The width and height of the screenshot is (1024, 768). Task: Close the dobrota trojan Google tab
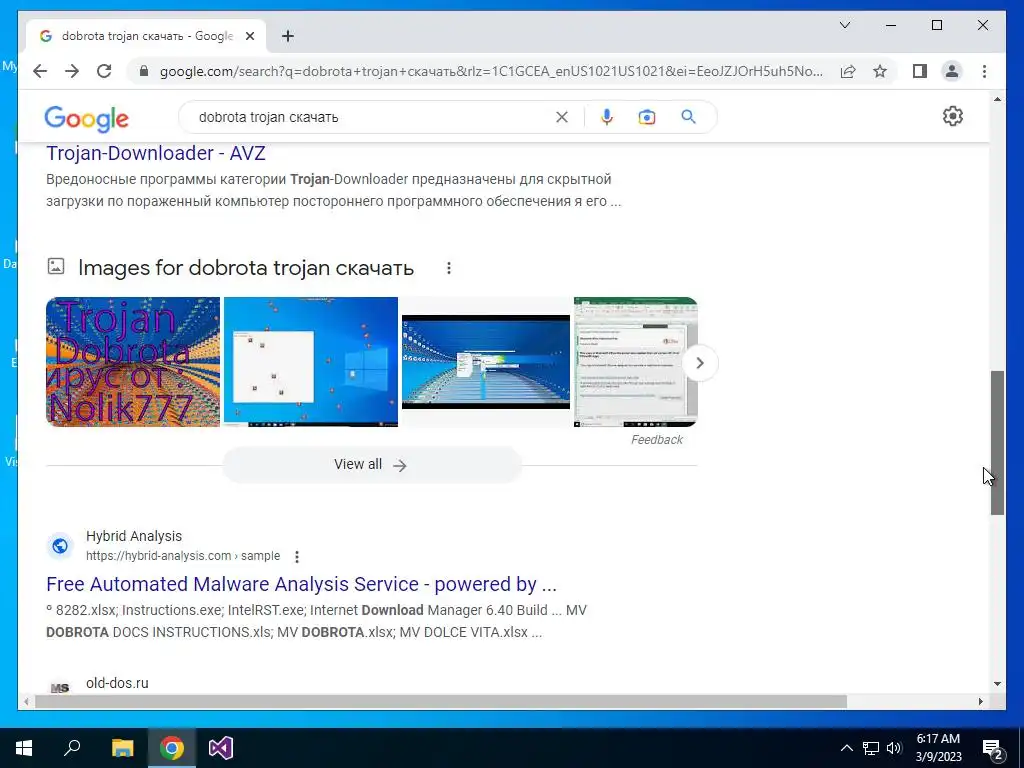(249, 36)
